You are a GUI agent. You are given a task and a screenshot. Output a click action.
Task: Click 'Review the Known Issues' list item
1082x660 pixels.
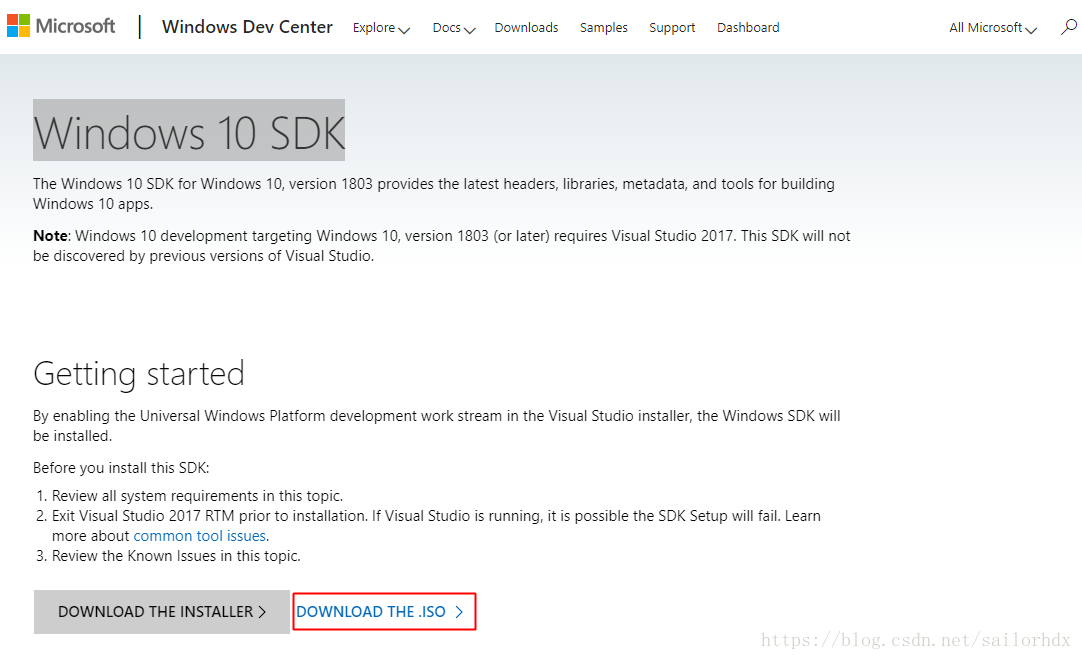pos(176,556)
